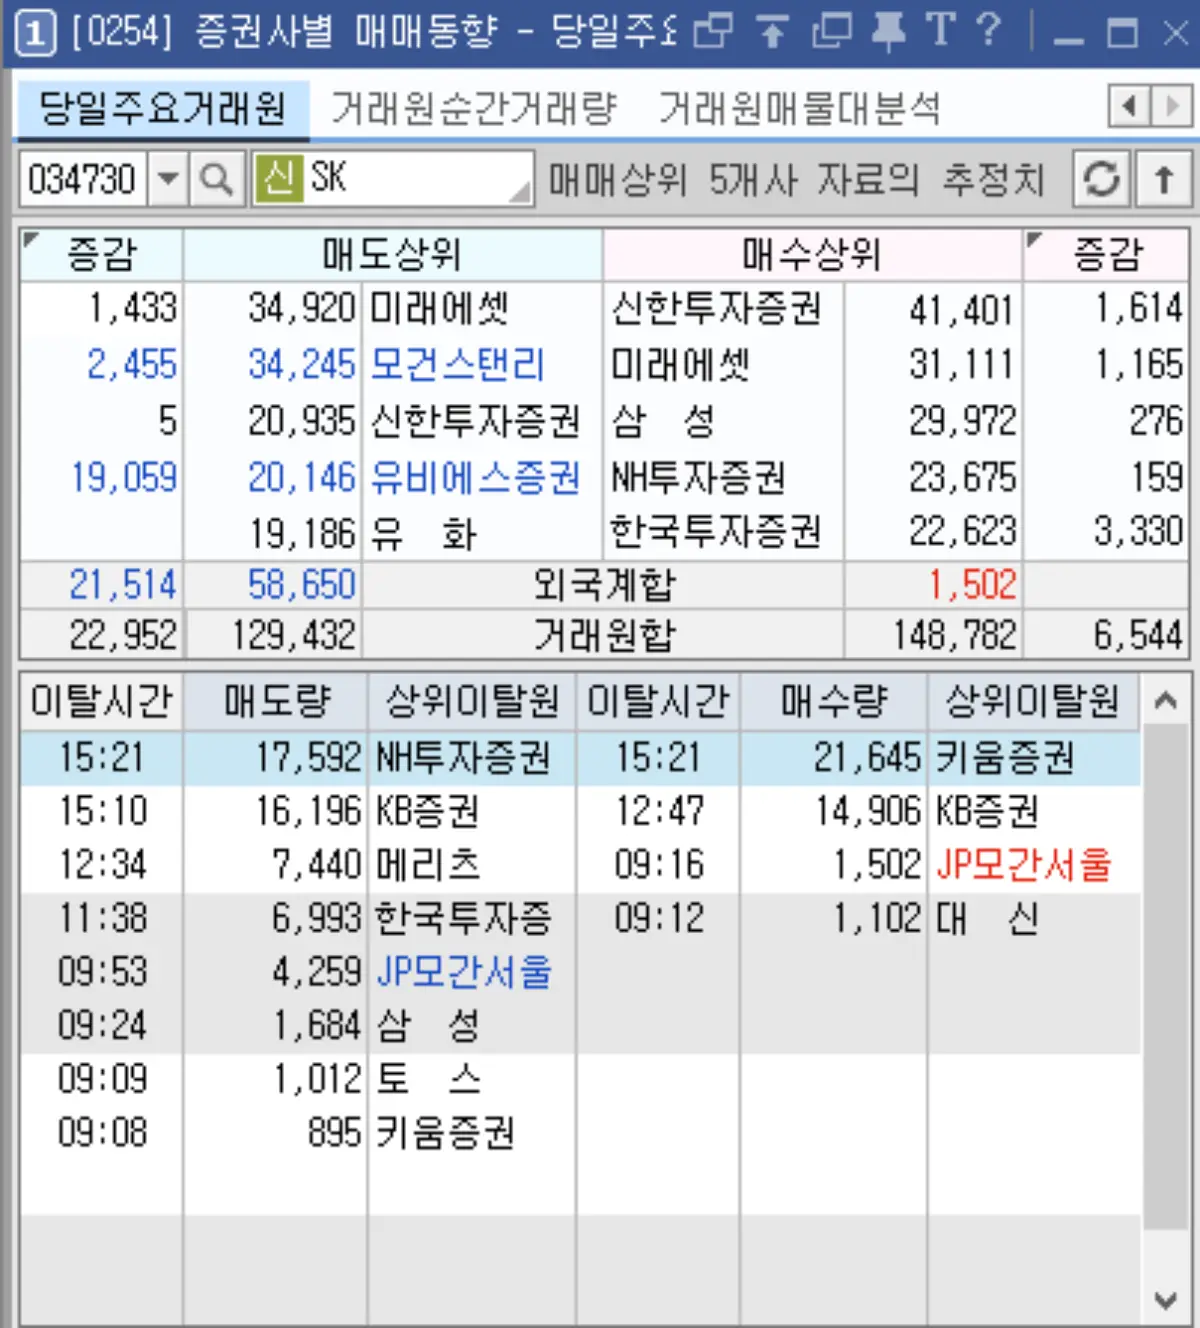Image resolution: width=1200 pixels, height=1328 pixels.
Task: Click the 거래원합 summary row label
Action: (x=604, y=635)
